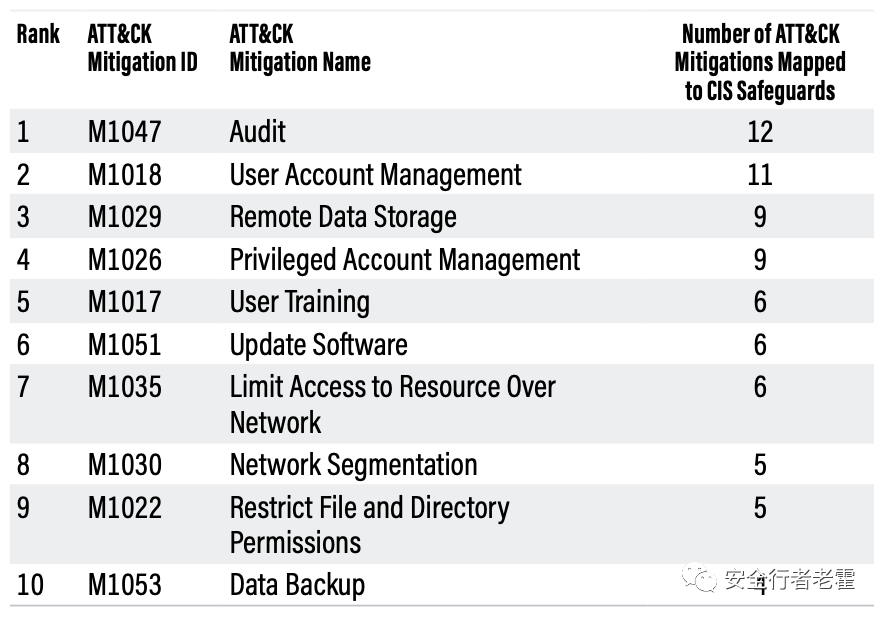The image size is (884, 618).
Task: Select the Audit mitigation name
Action: 258,131
